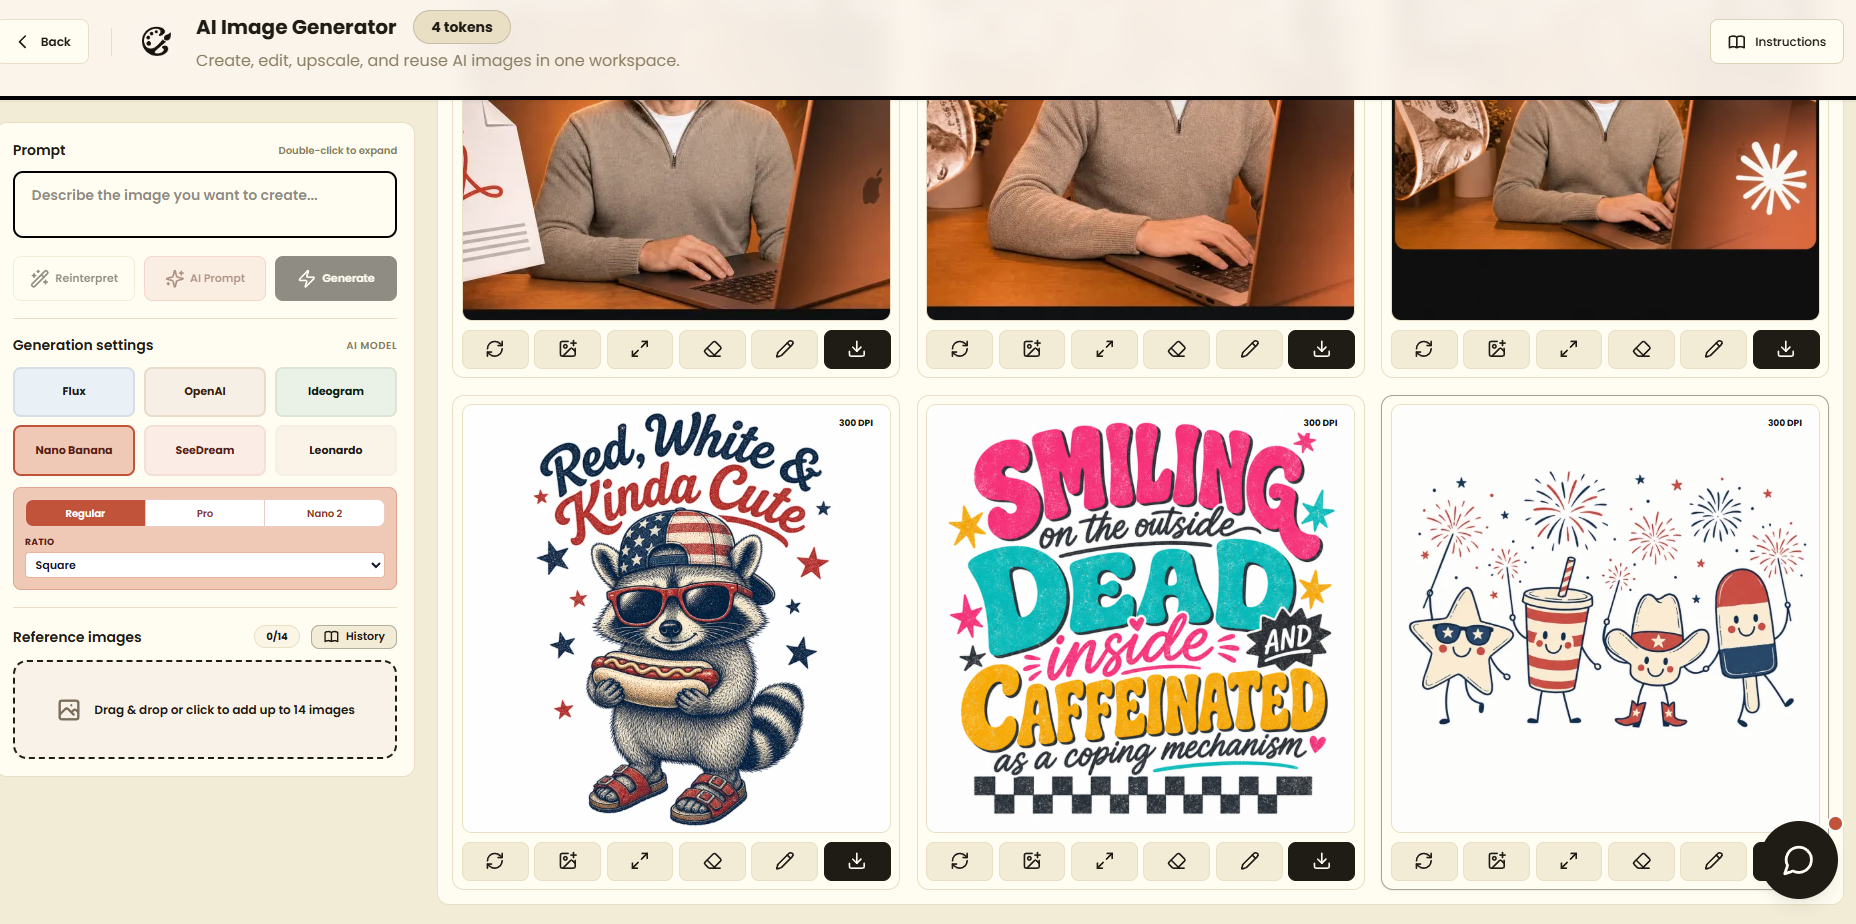Image resolution: width=1856 pixels, height=924 pixels.
Task: Open the Smiling Dead Inside thumbnail
Action: 1140,618
